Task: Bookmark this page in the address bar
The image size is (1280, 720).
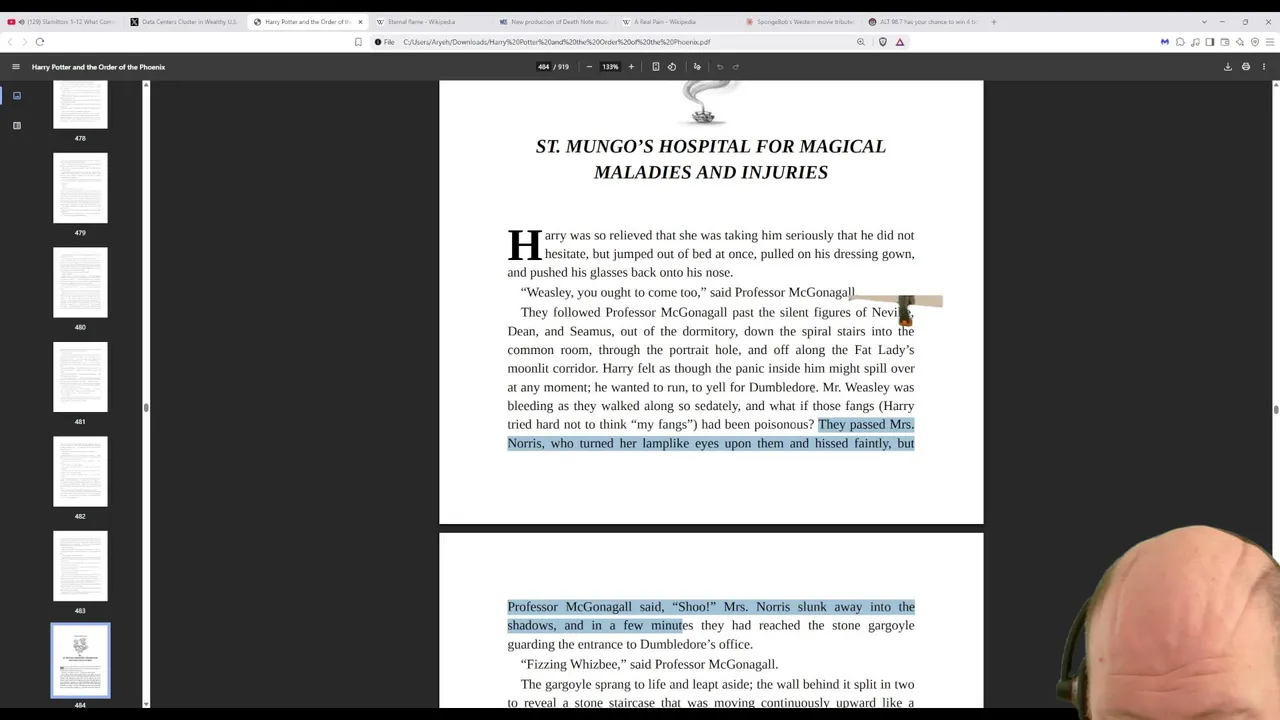Action: point(358,42)
